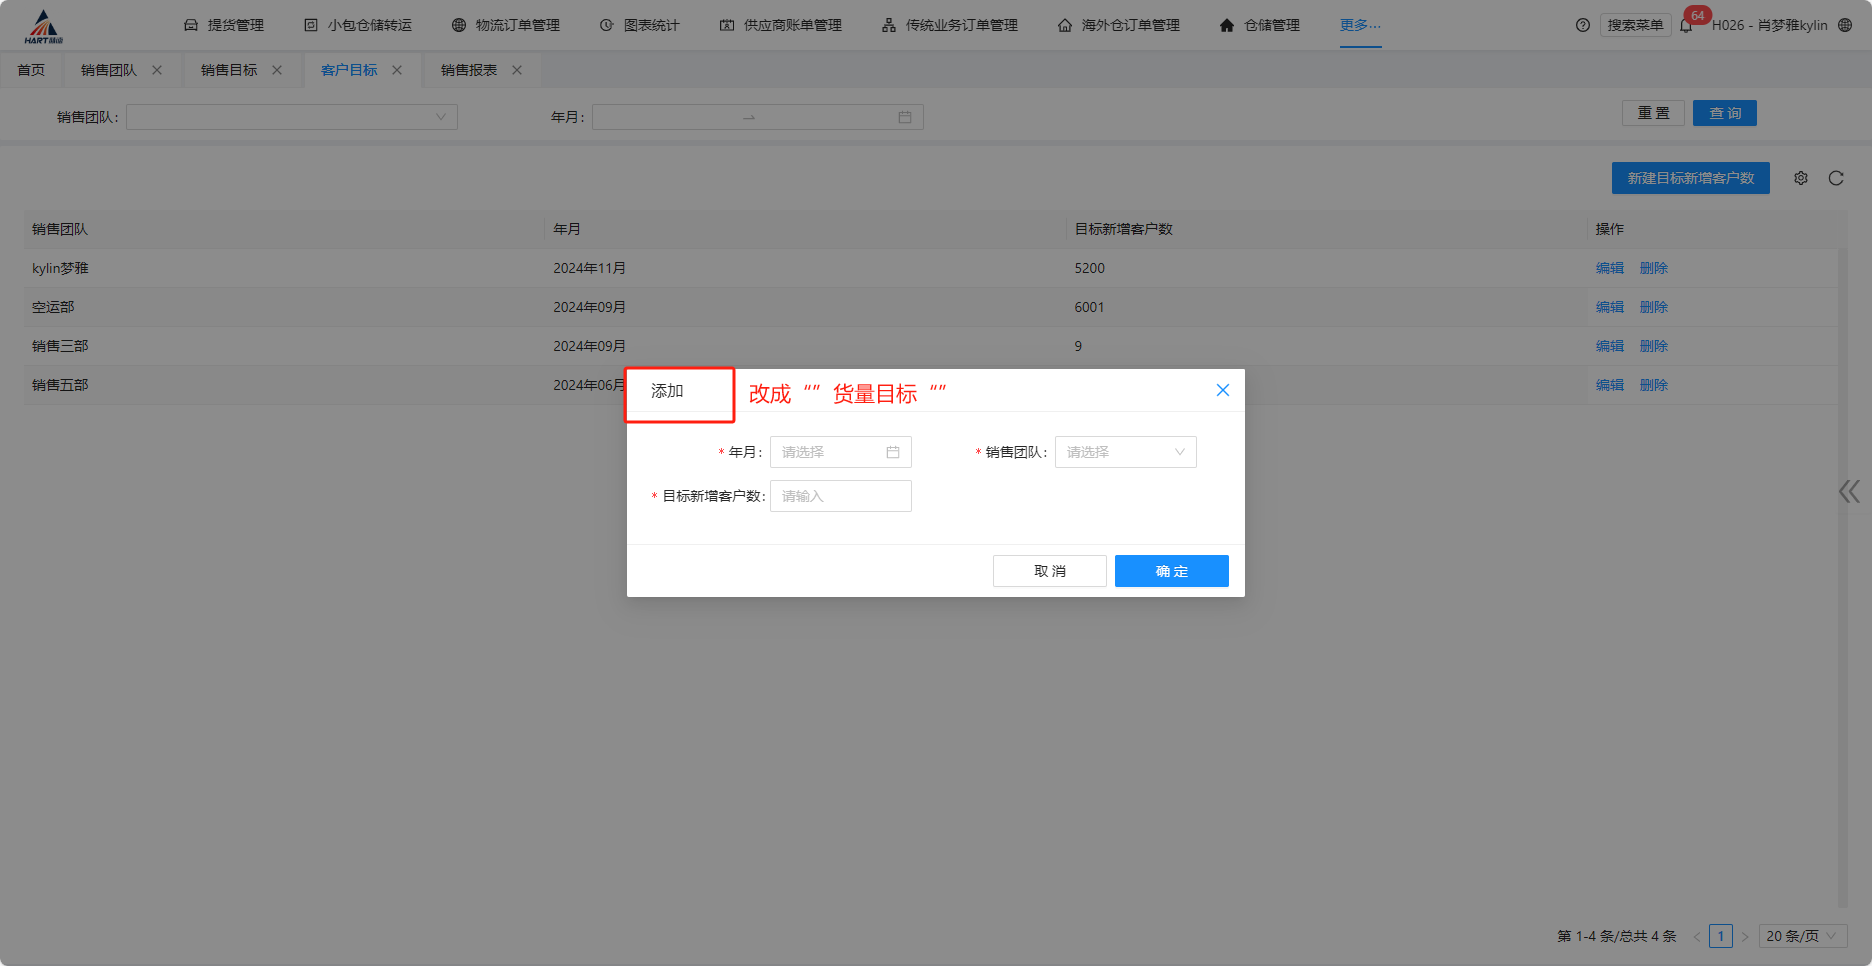
Task: Click the 确定 button
Action: click(x=1171, y=571)
